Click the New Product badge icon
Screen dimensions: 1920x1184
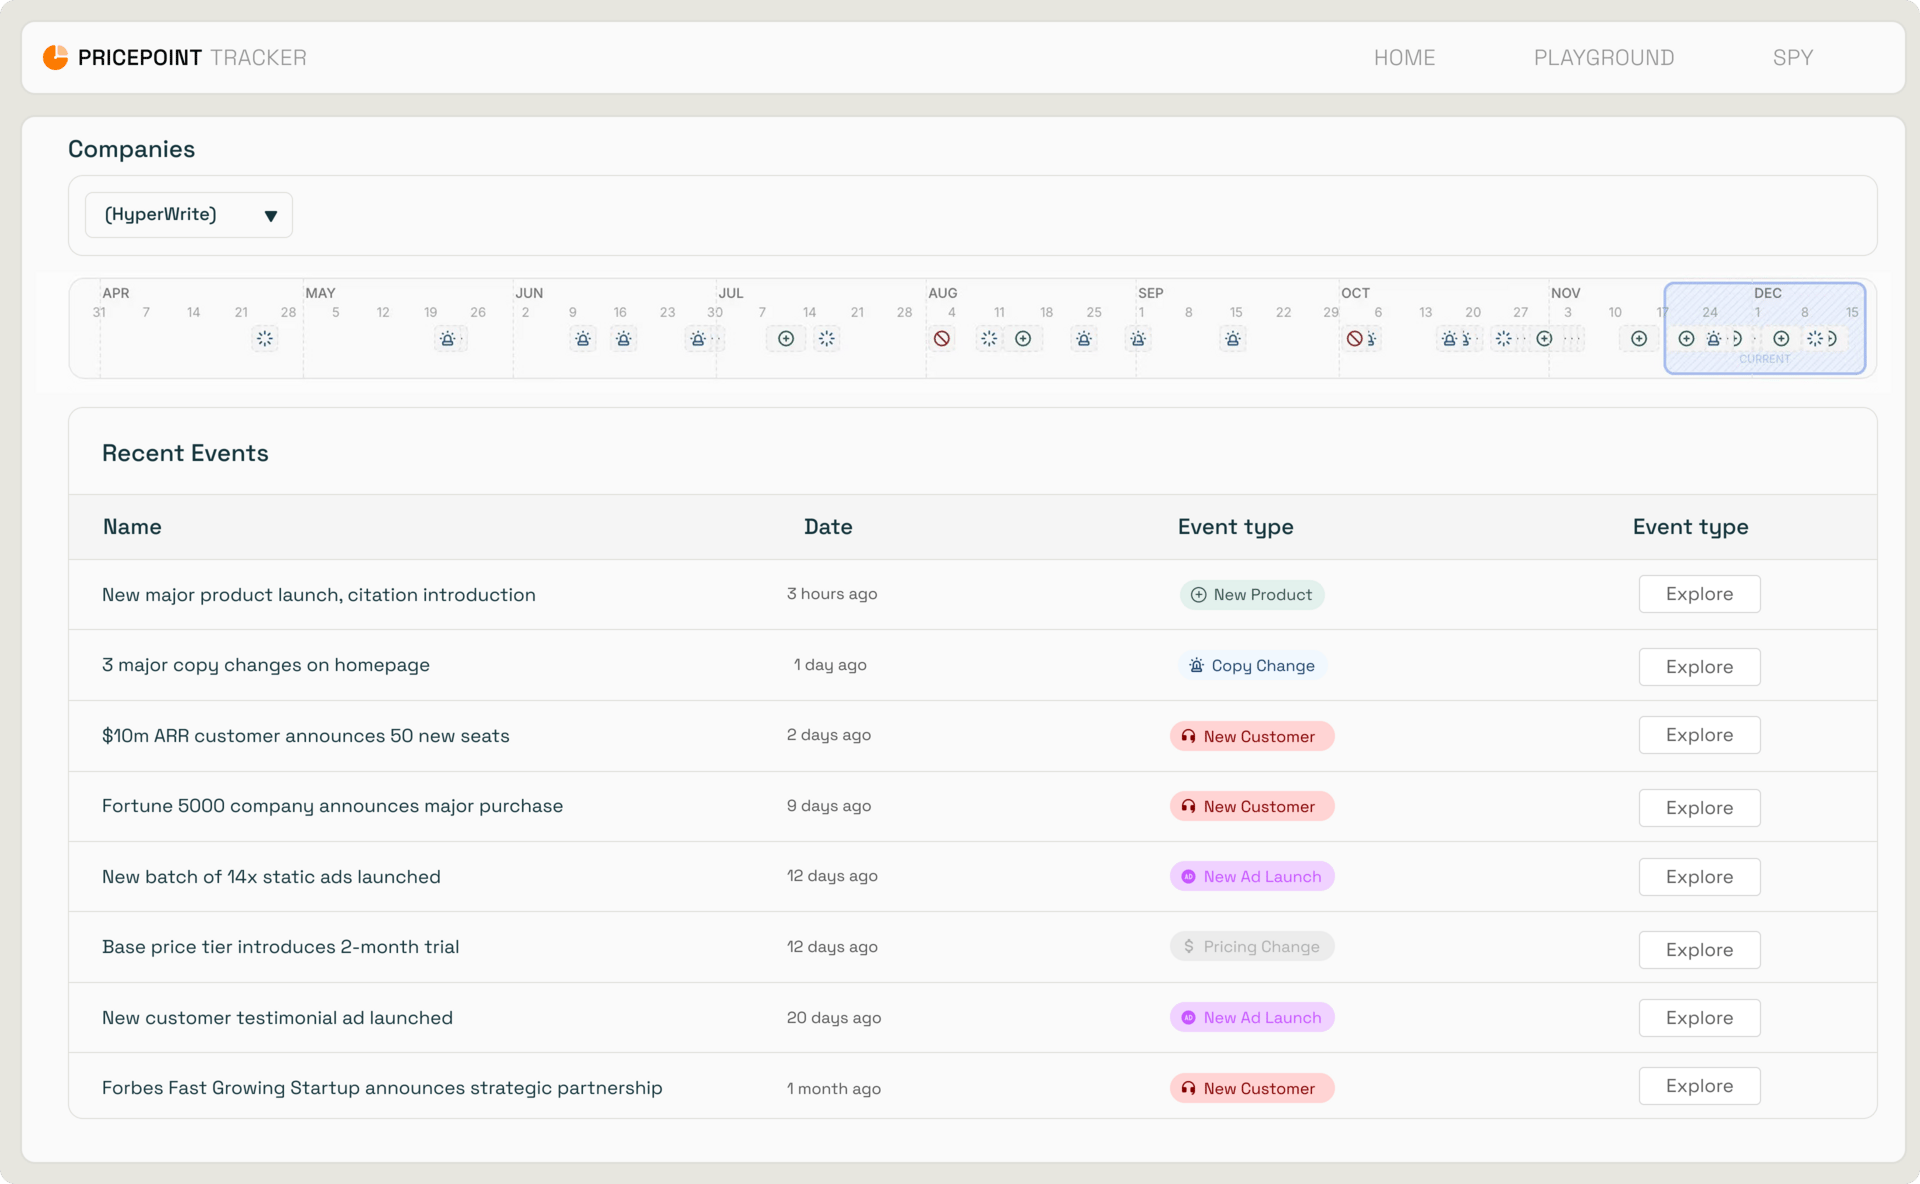(1198, 595)
